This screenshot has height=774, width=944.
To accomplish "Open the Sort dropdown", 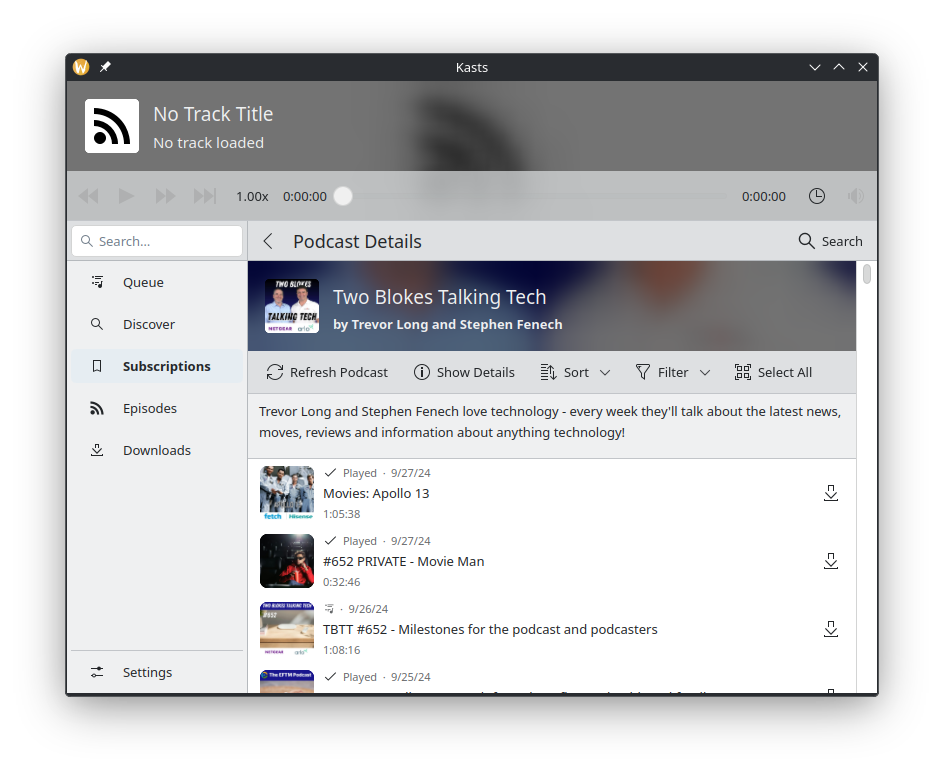I will 575,373.
